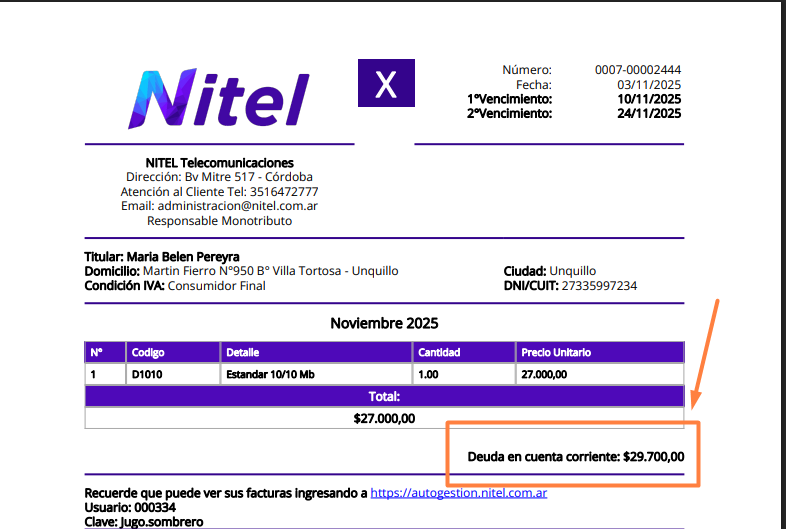Screen dimensions: 786x529
Task: Click the Detalle column header
Action: pos(242,353)
